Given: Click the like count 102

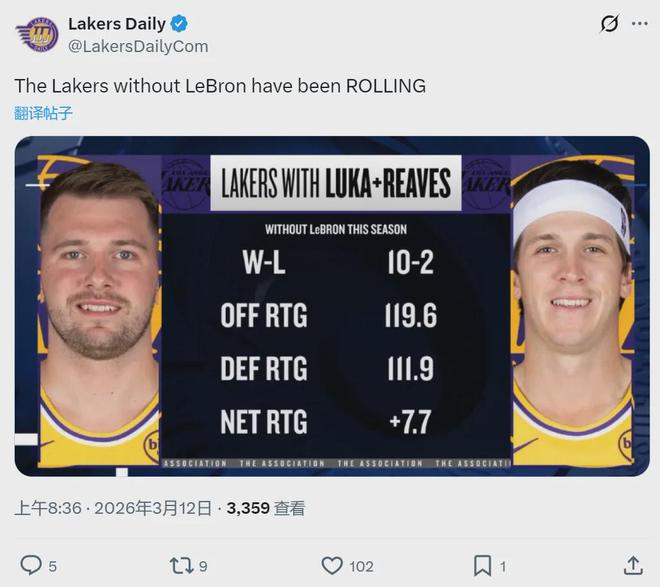Looking at the screenshot, I should point(361,566).
